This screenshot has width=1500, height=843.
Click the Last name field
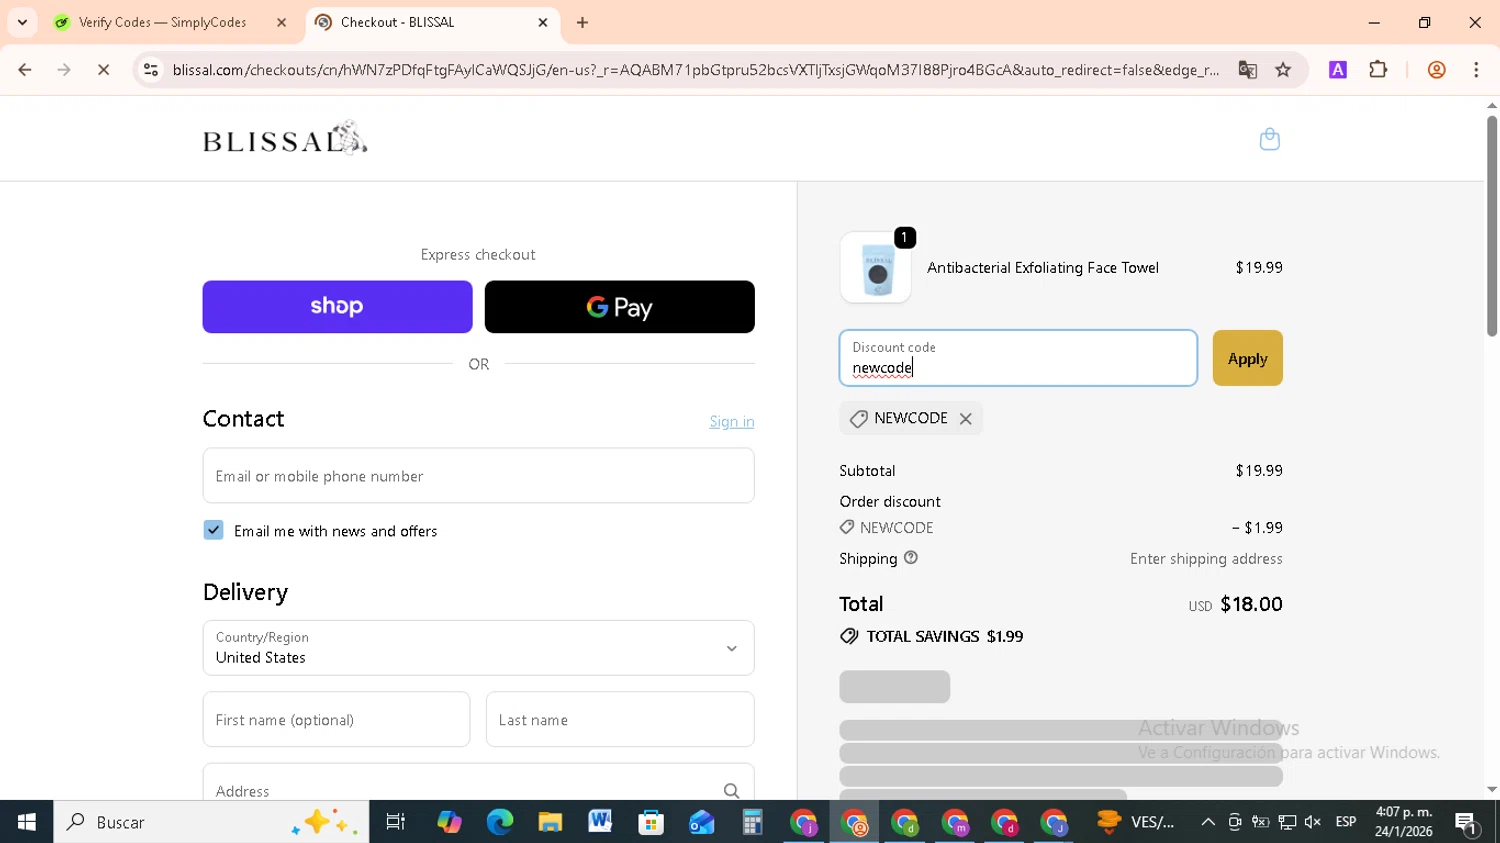620,719
